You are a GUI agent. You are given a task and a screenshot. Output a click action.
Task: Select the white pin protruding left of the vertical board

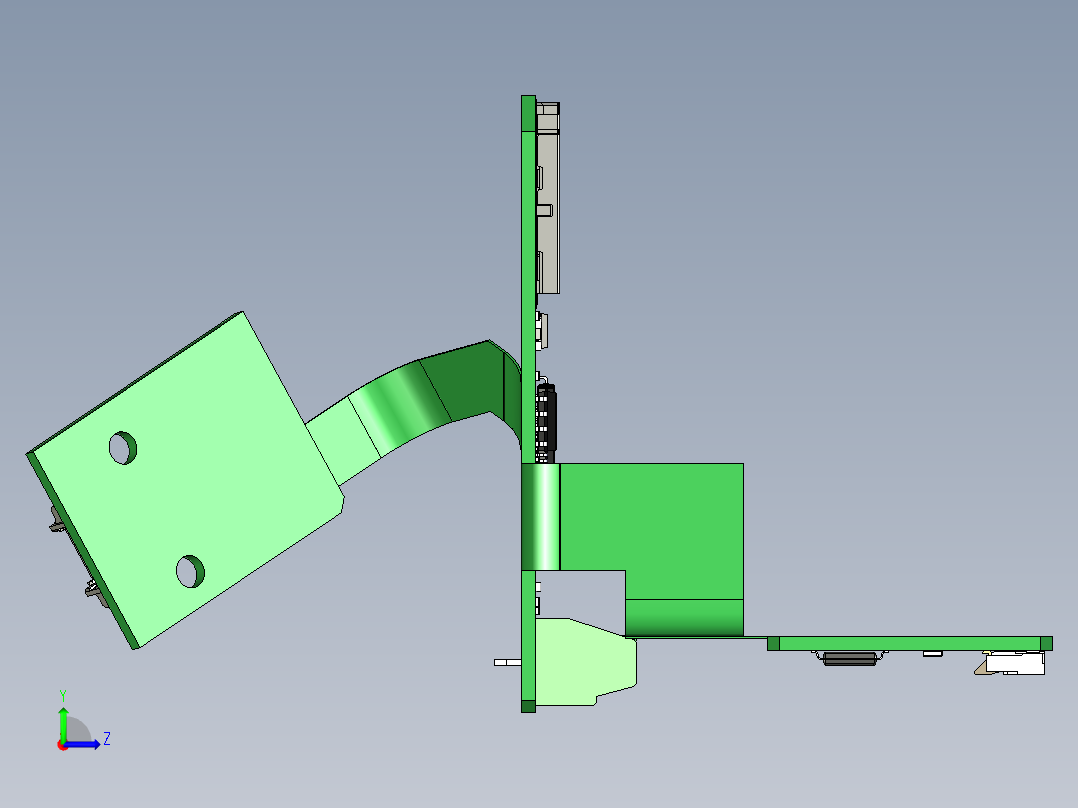[x=507, y=662]
